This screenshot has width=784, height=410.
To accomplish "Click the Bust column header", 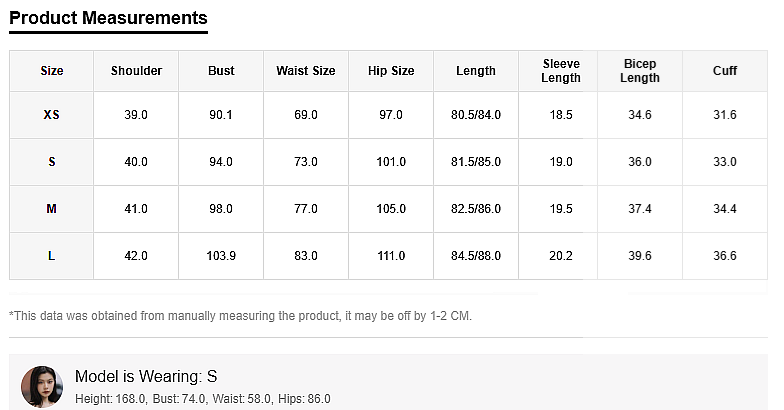I will (x=221, y=71).
